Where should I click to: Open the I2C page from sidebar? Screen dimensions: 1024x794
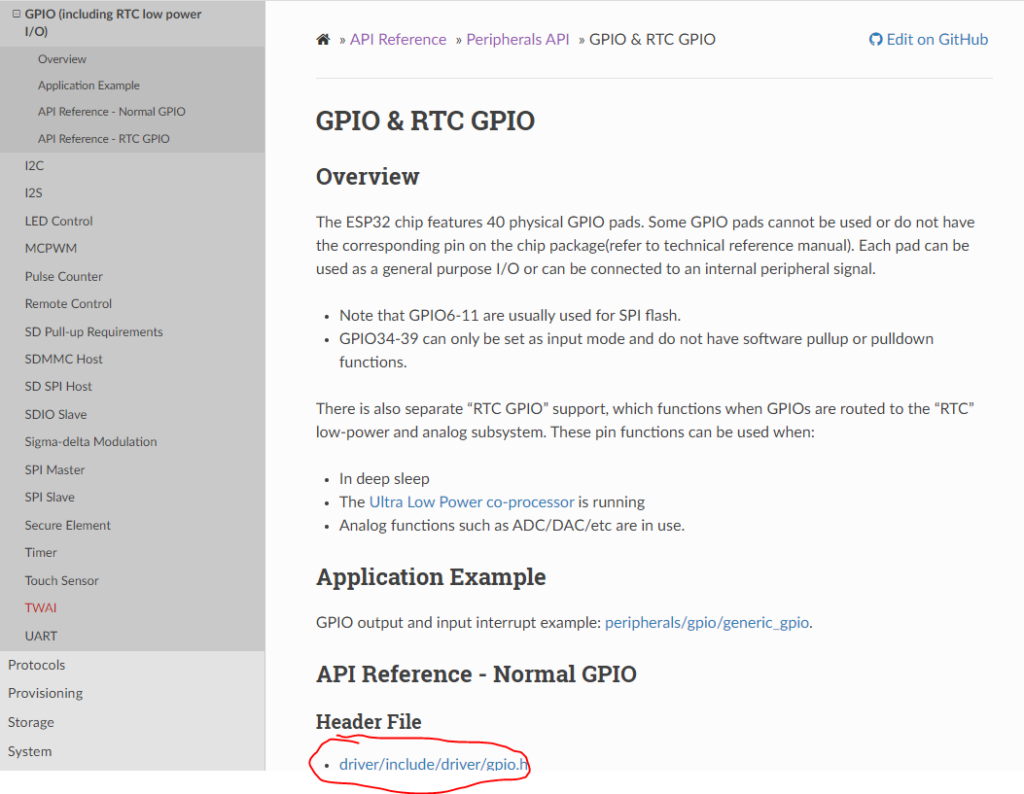tap(34, 166)
